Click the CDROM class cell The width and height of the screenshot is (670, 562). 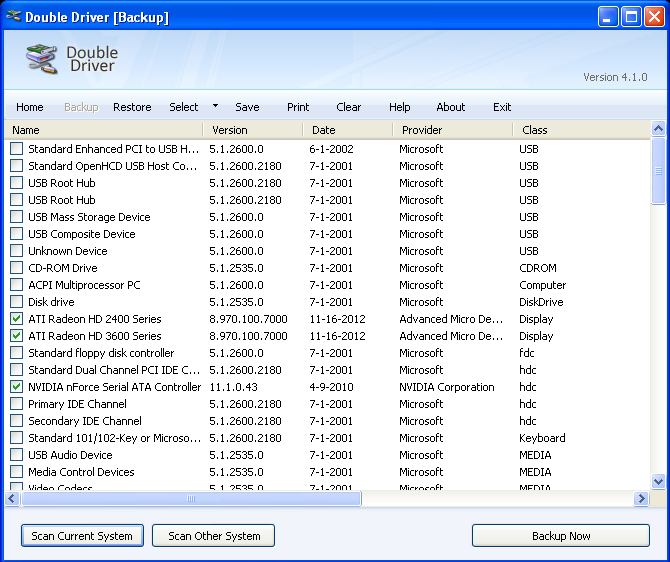pos(538,268)
